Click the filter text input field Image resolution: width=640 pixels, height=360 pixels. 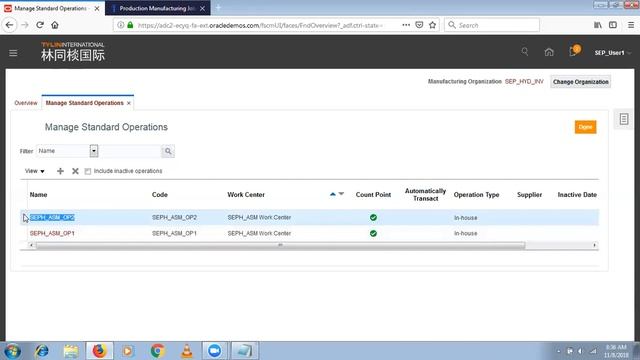coord(131,151)
